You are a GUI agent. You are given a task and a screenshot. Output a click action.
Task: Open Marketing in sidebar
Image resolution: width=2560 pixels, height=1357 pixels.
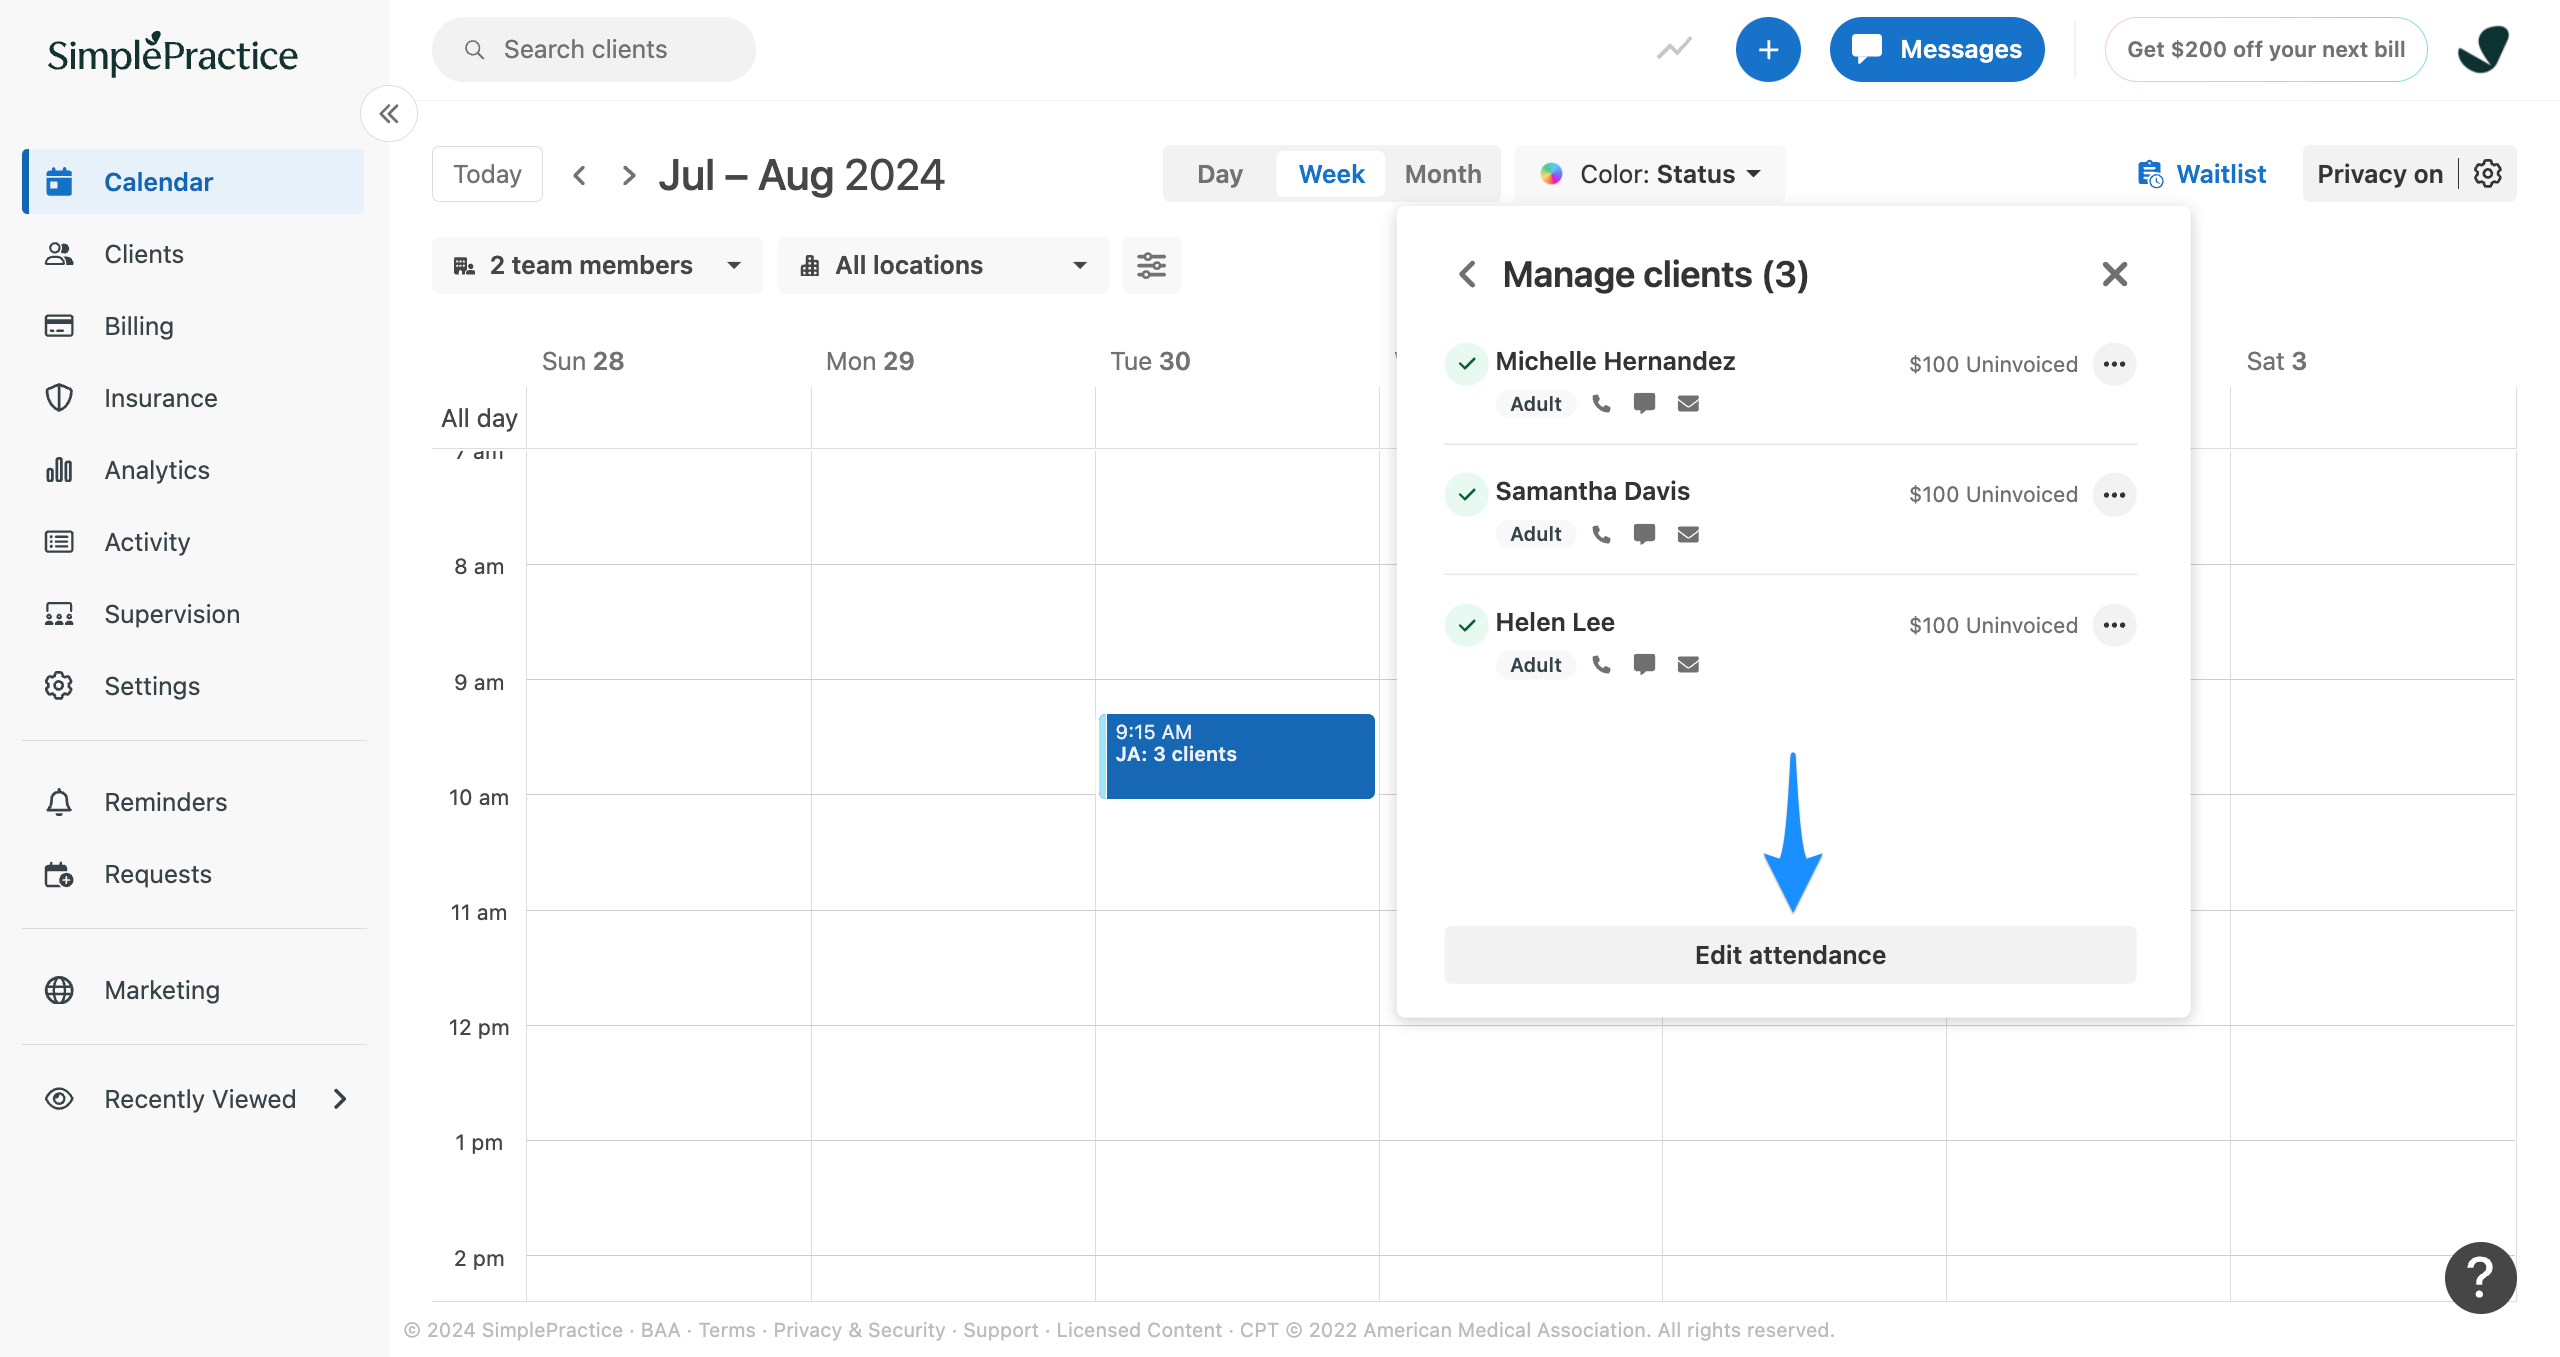pos(193,990)
